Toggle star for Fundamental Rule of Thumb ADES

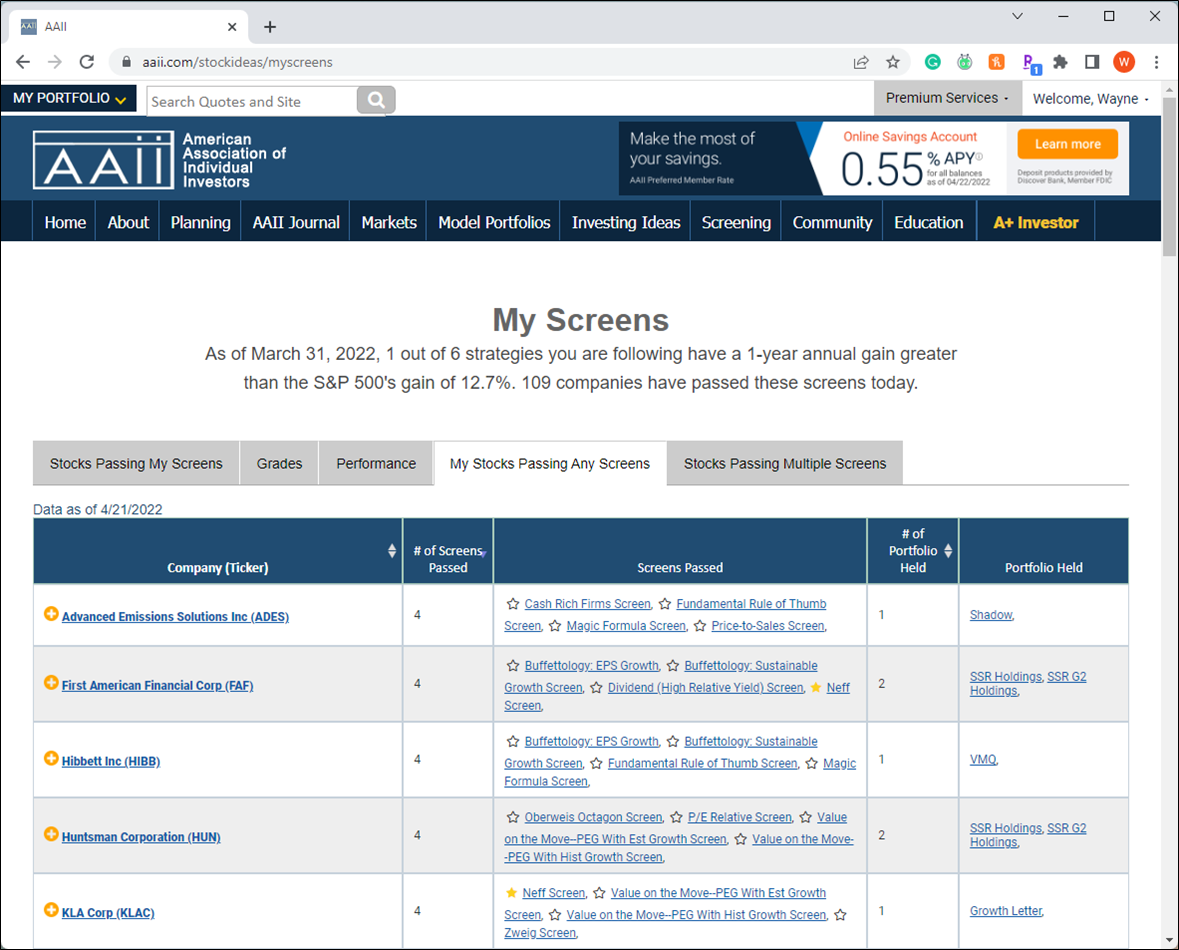pos(665,604)
